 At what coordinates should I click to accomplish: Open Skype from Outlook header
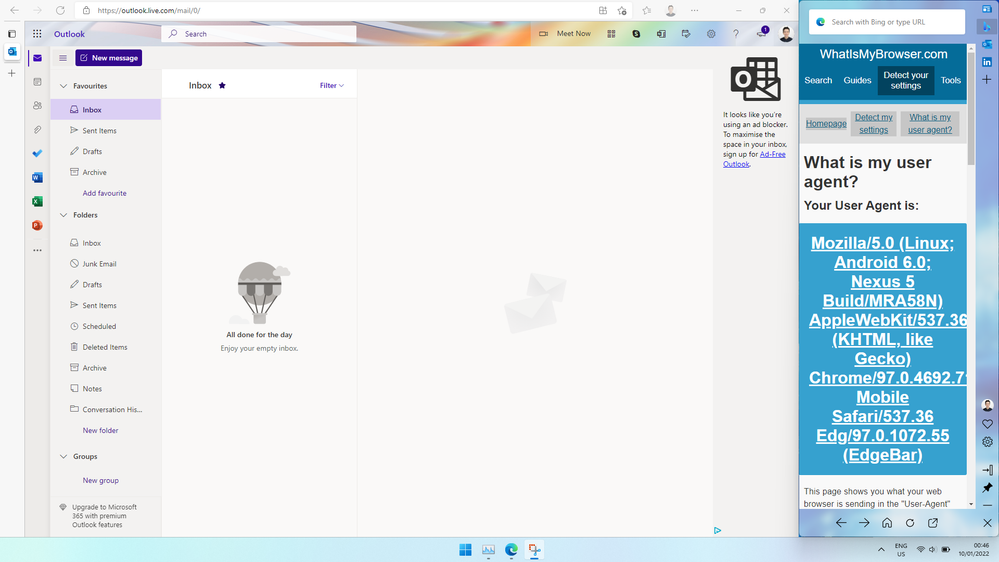coord(636,34)
